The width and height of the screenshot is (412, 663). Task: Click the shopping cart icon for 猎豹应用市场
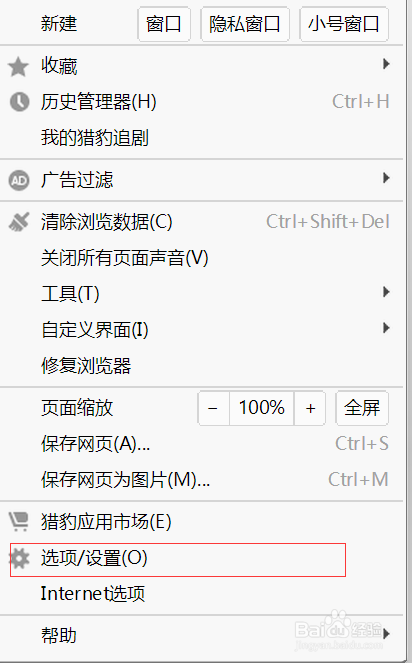[19, 521]
